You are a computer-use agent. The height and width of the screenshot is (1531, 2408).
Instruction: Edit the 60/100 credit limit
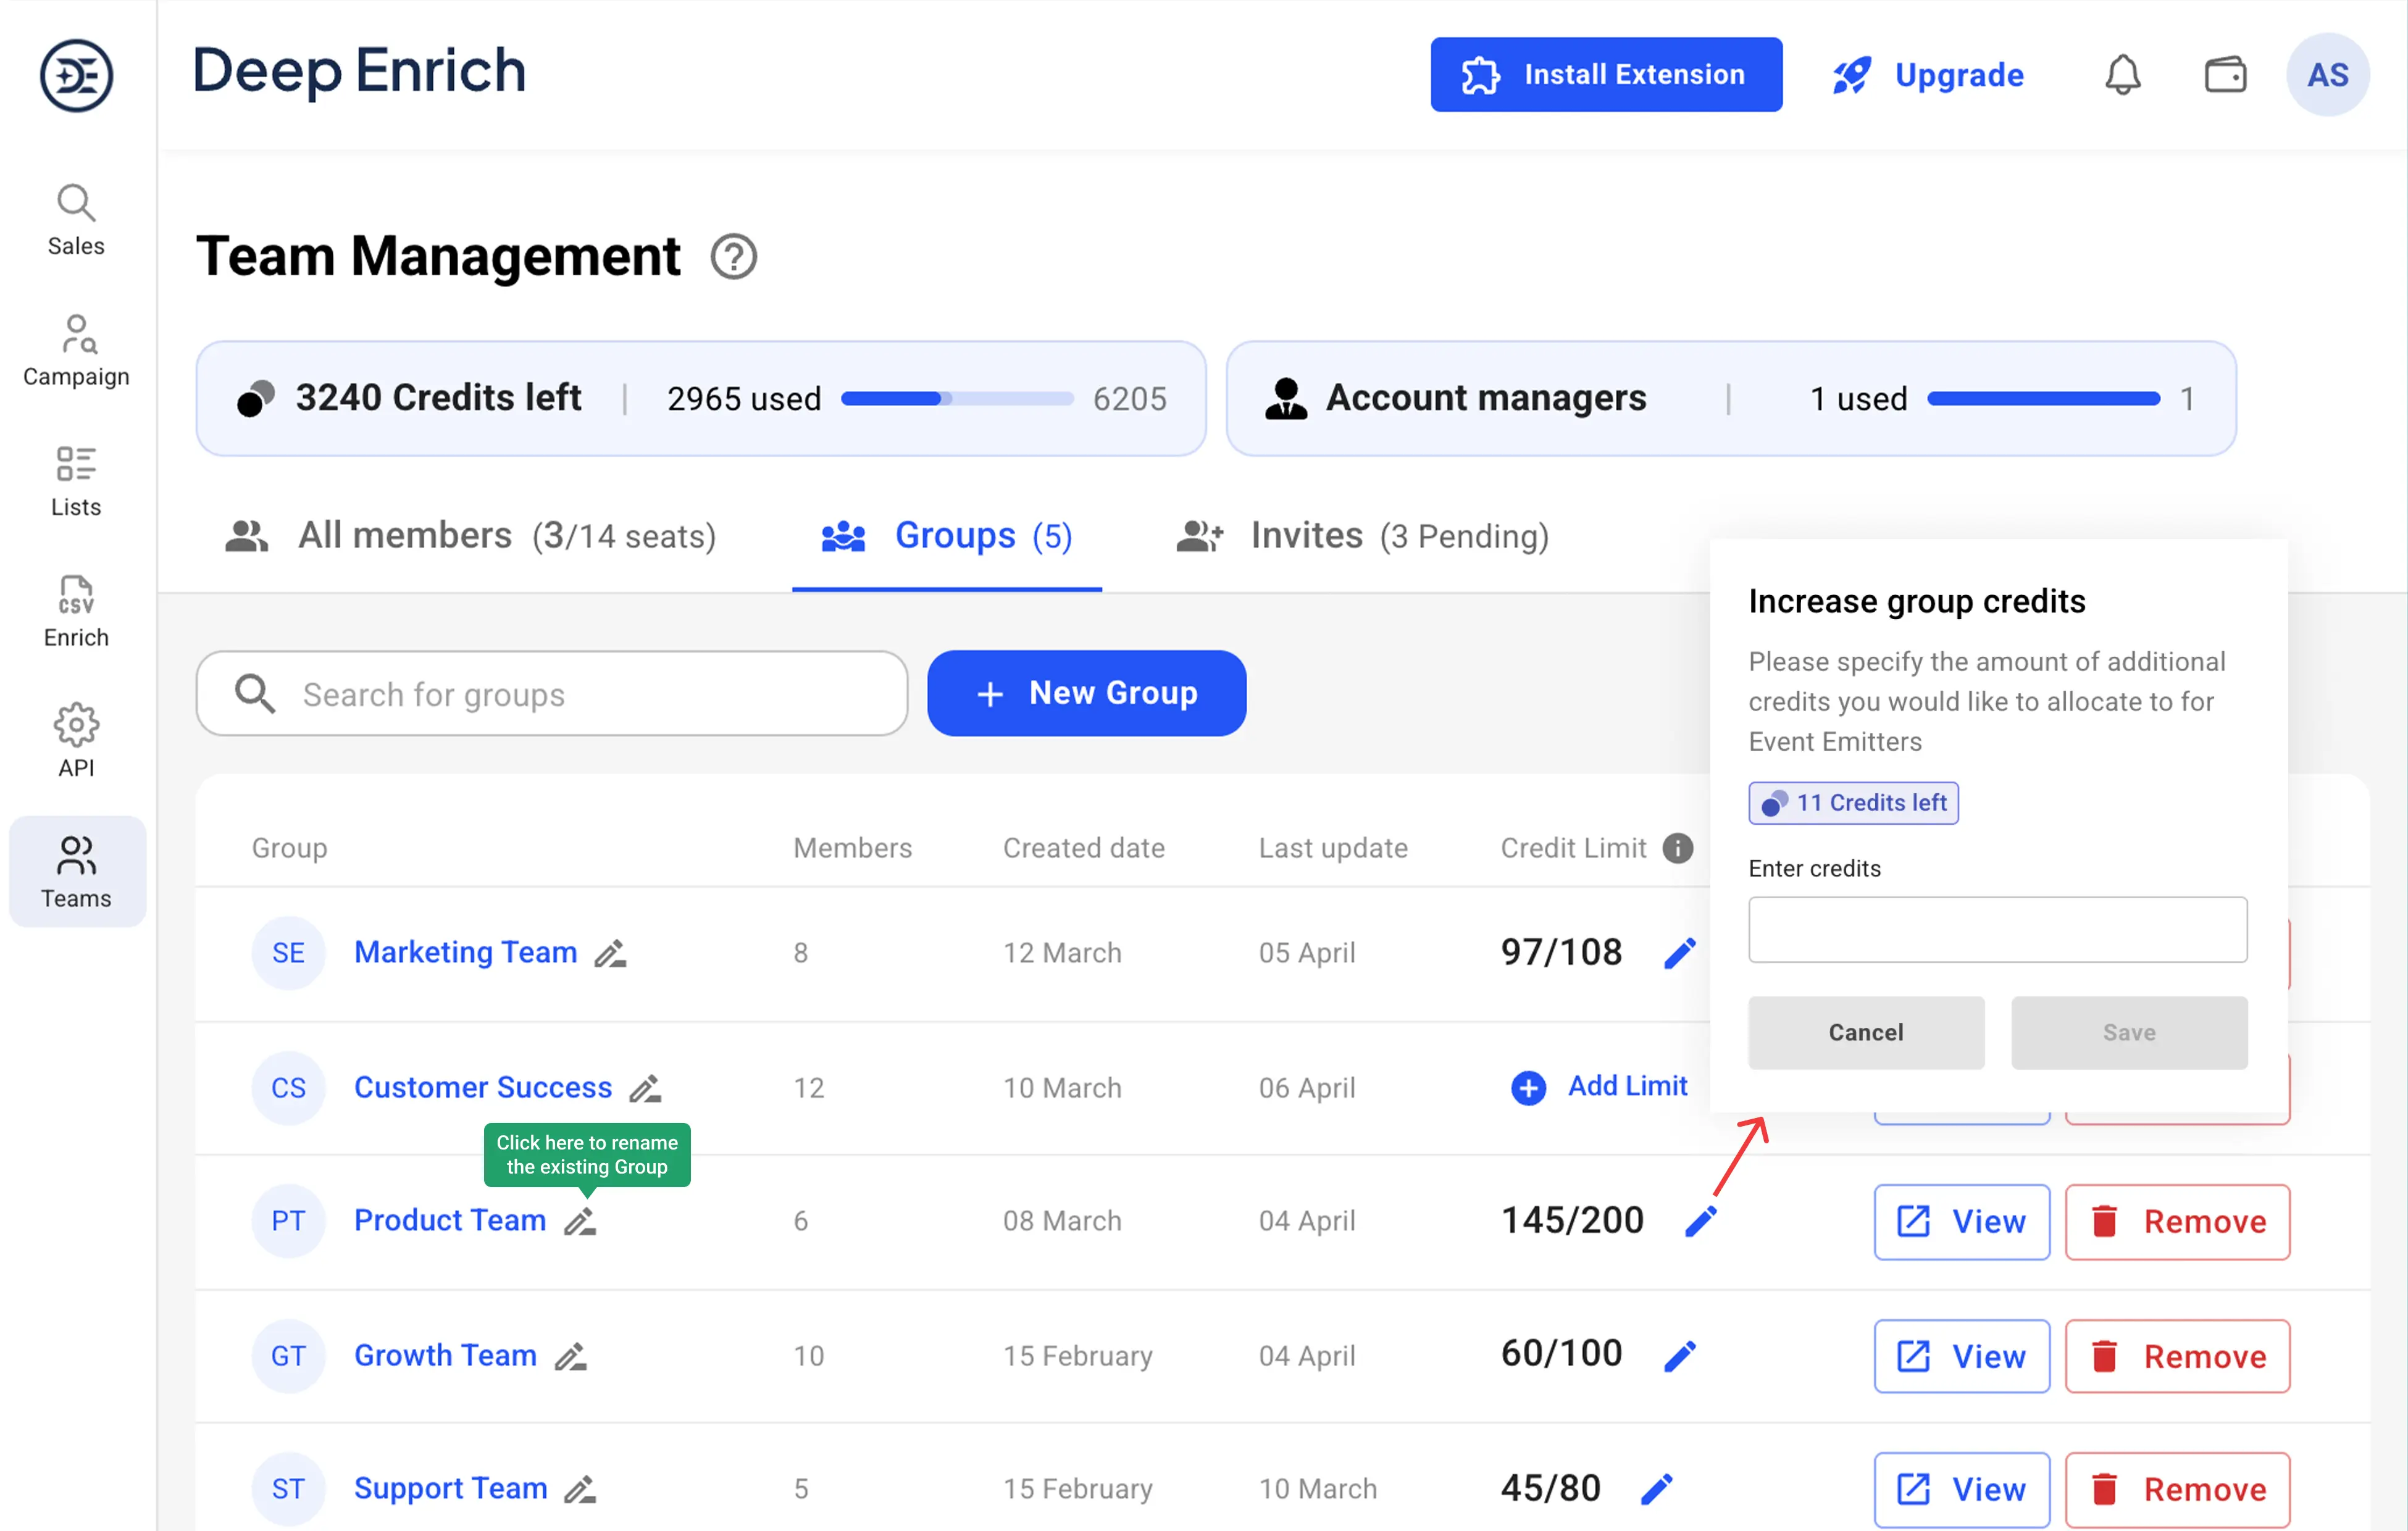coord(1679,1356)
